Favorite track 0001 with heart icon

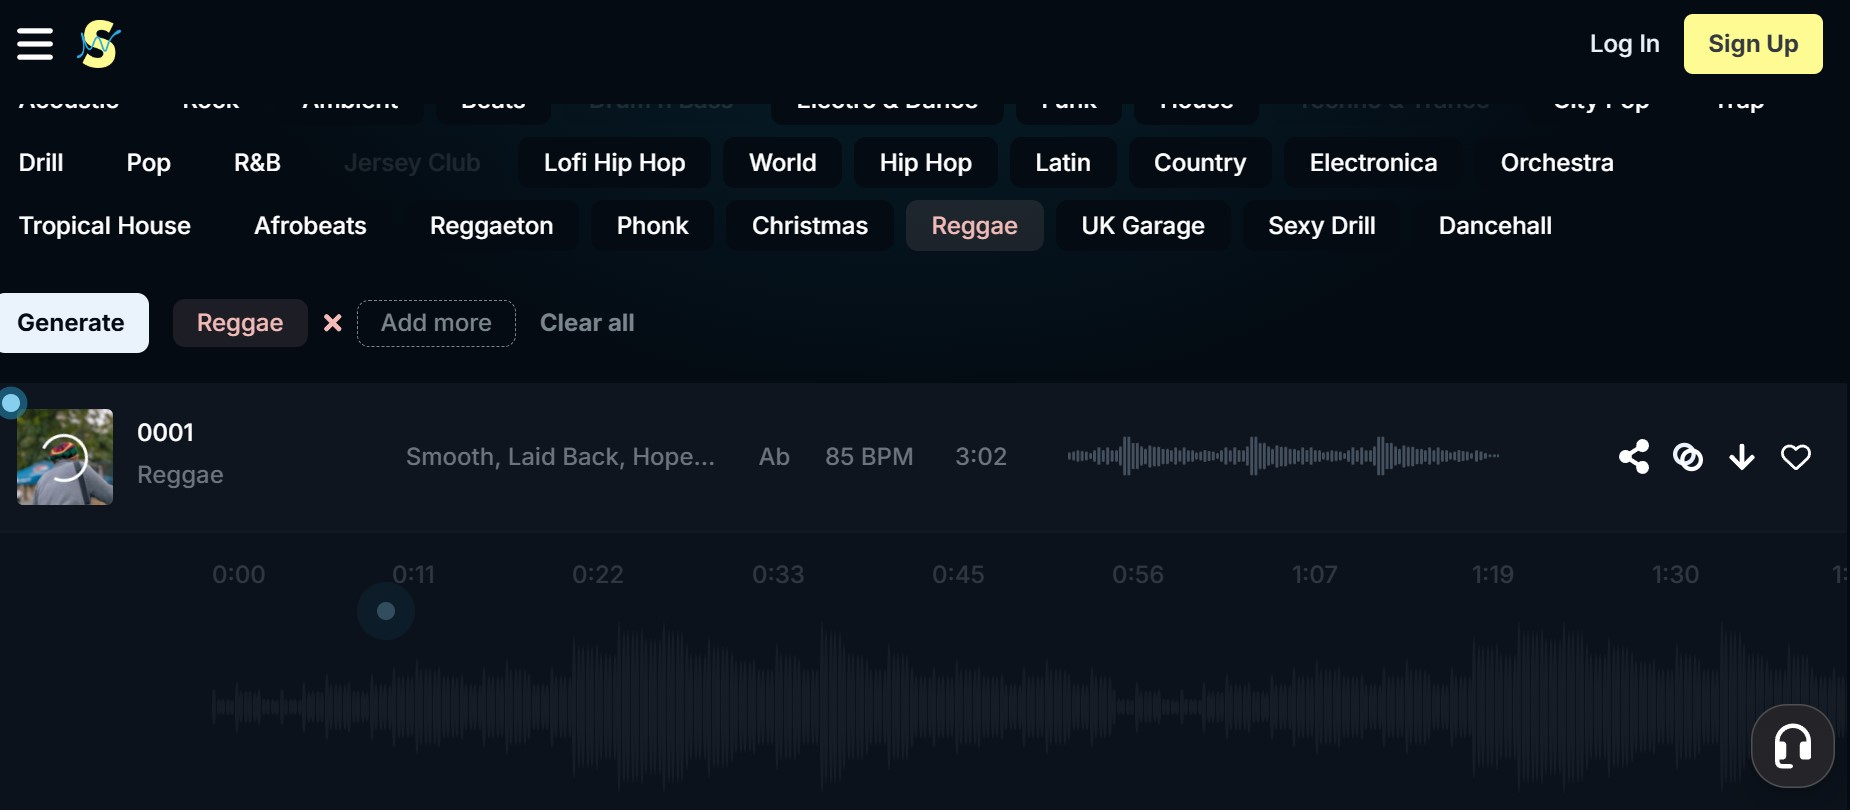point(1796,457)
